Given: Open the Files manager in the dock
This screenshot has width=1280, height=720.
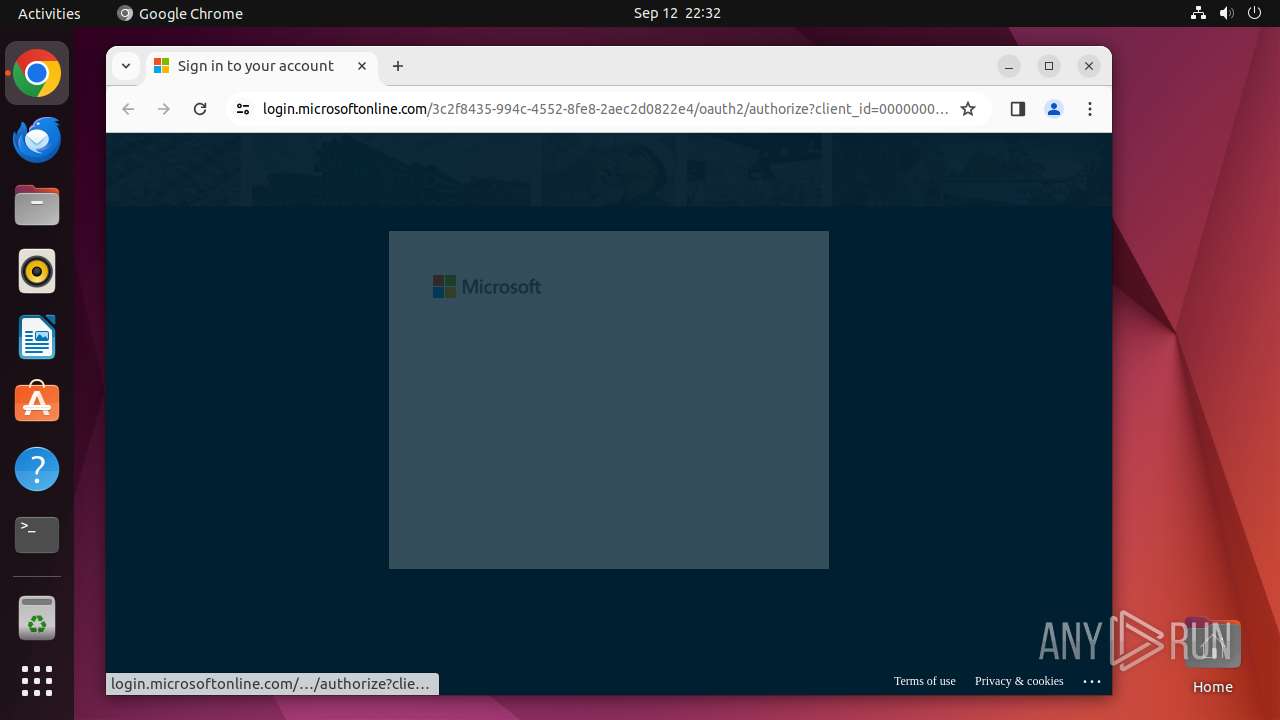Looking at the screenshot, I should point(37,205).
